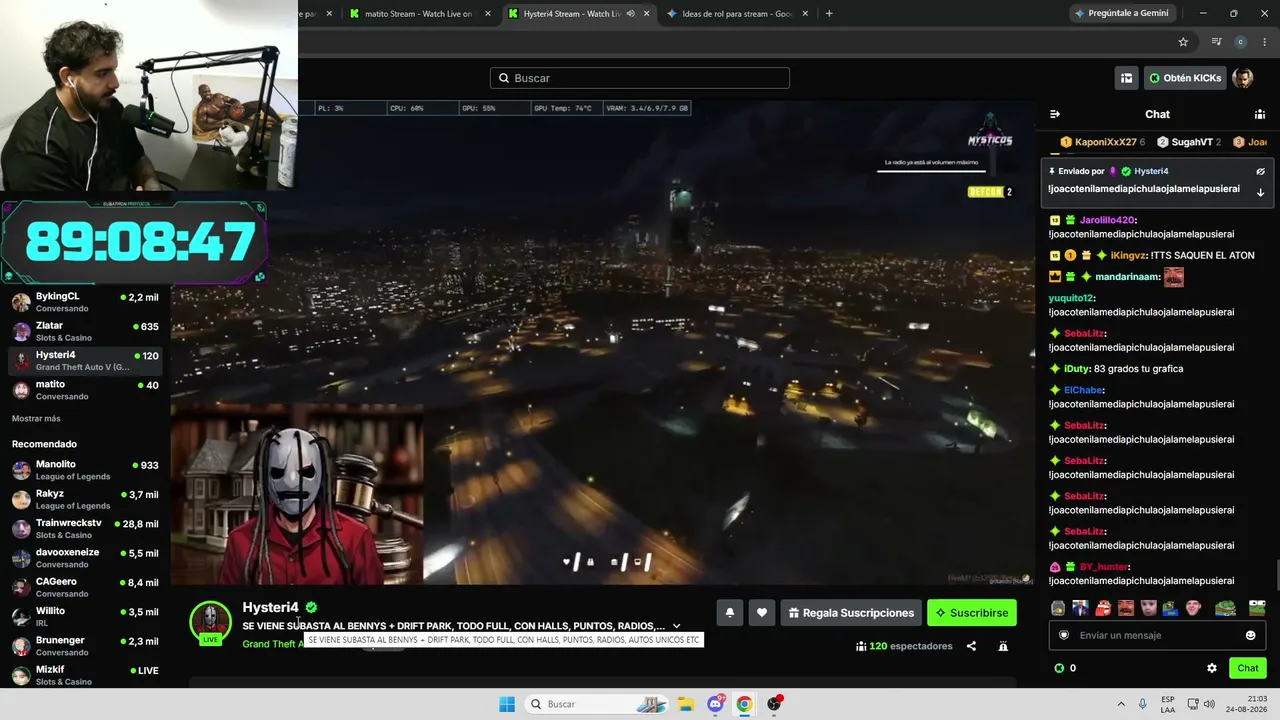Turn on notifications with the bell button
Screen dimensions: 1280x720
pos(730,613)
